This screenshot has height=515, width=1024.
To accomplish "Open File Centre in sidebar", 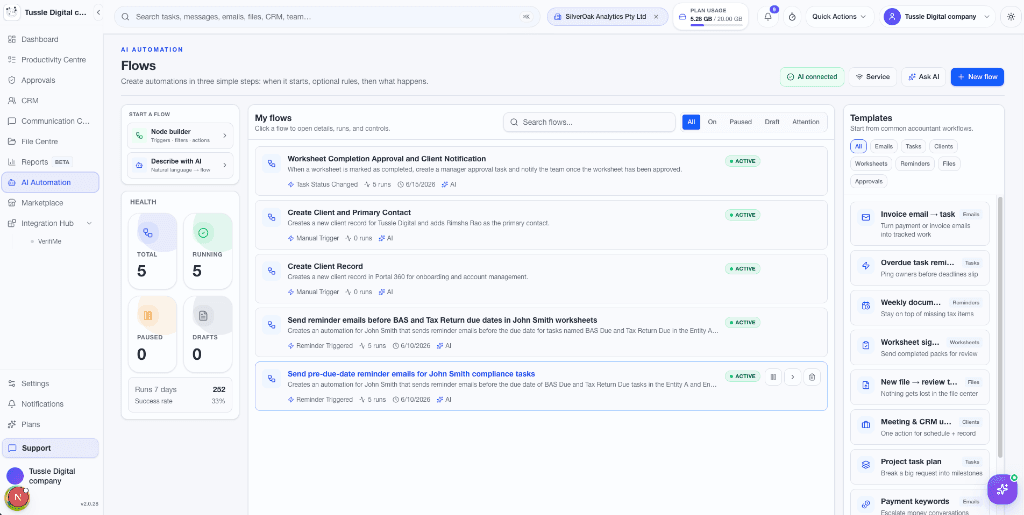I will (50, 141).
